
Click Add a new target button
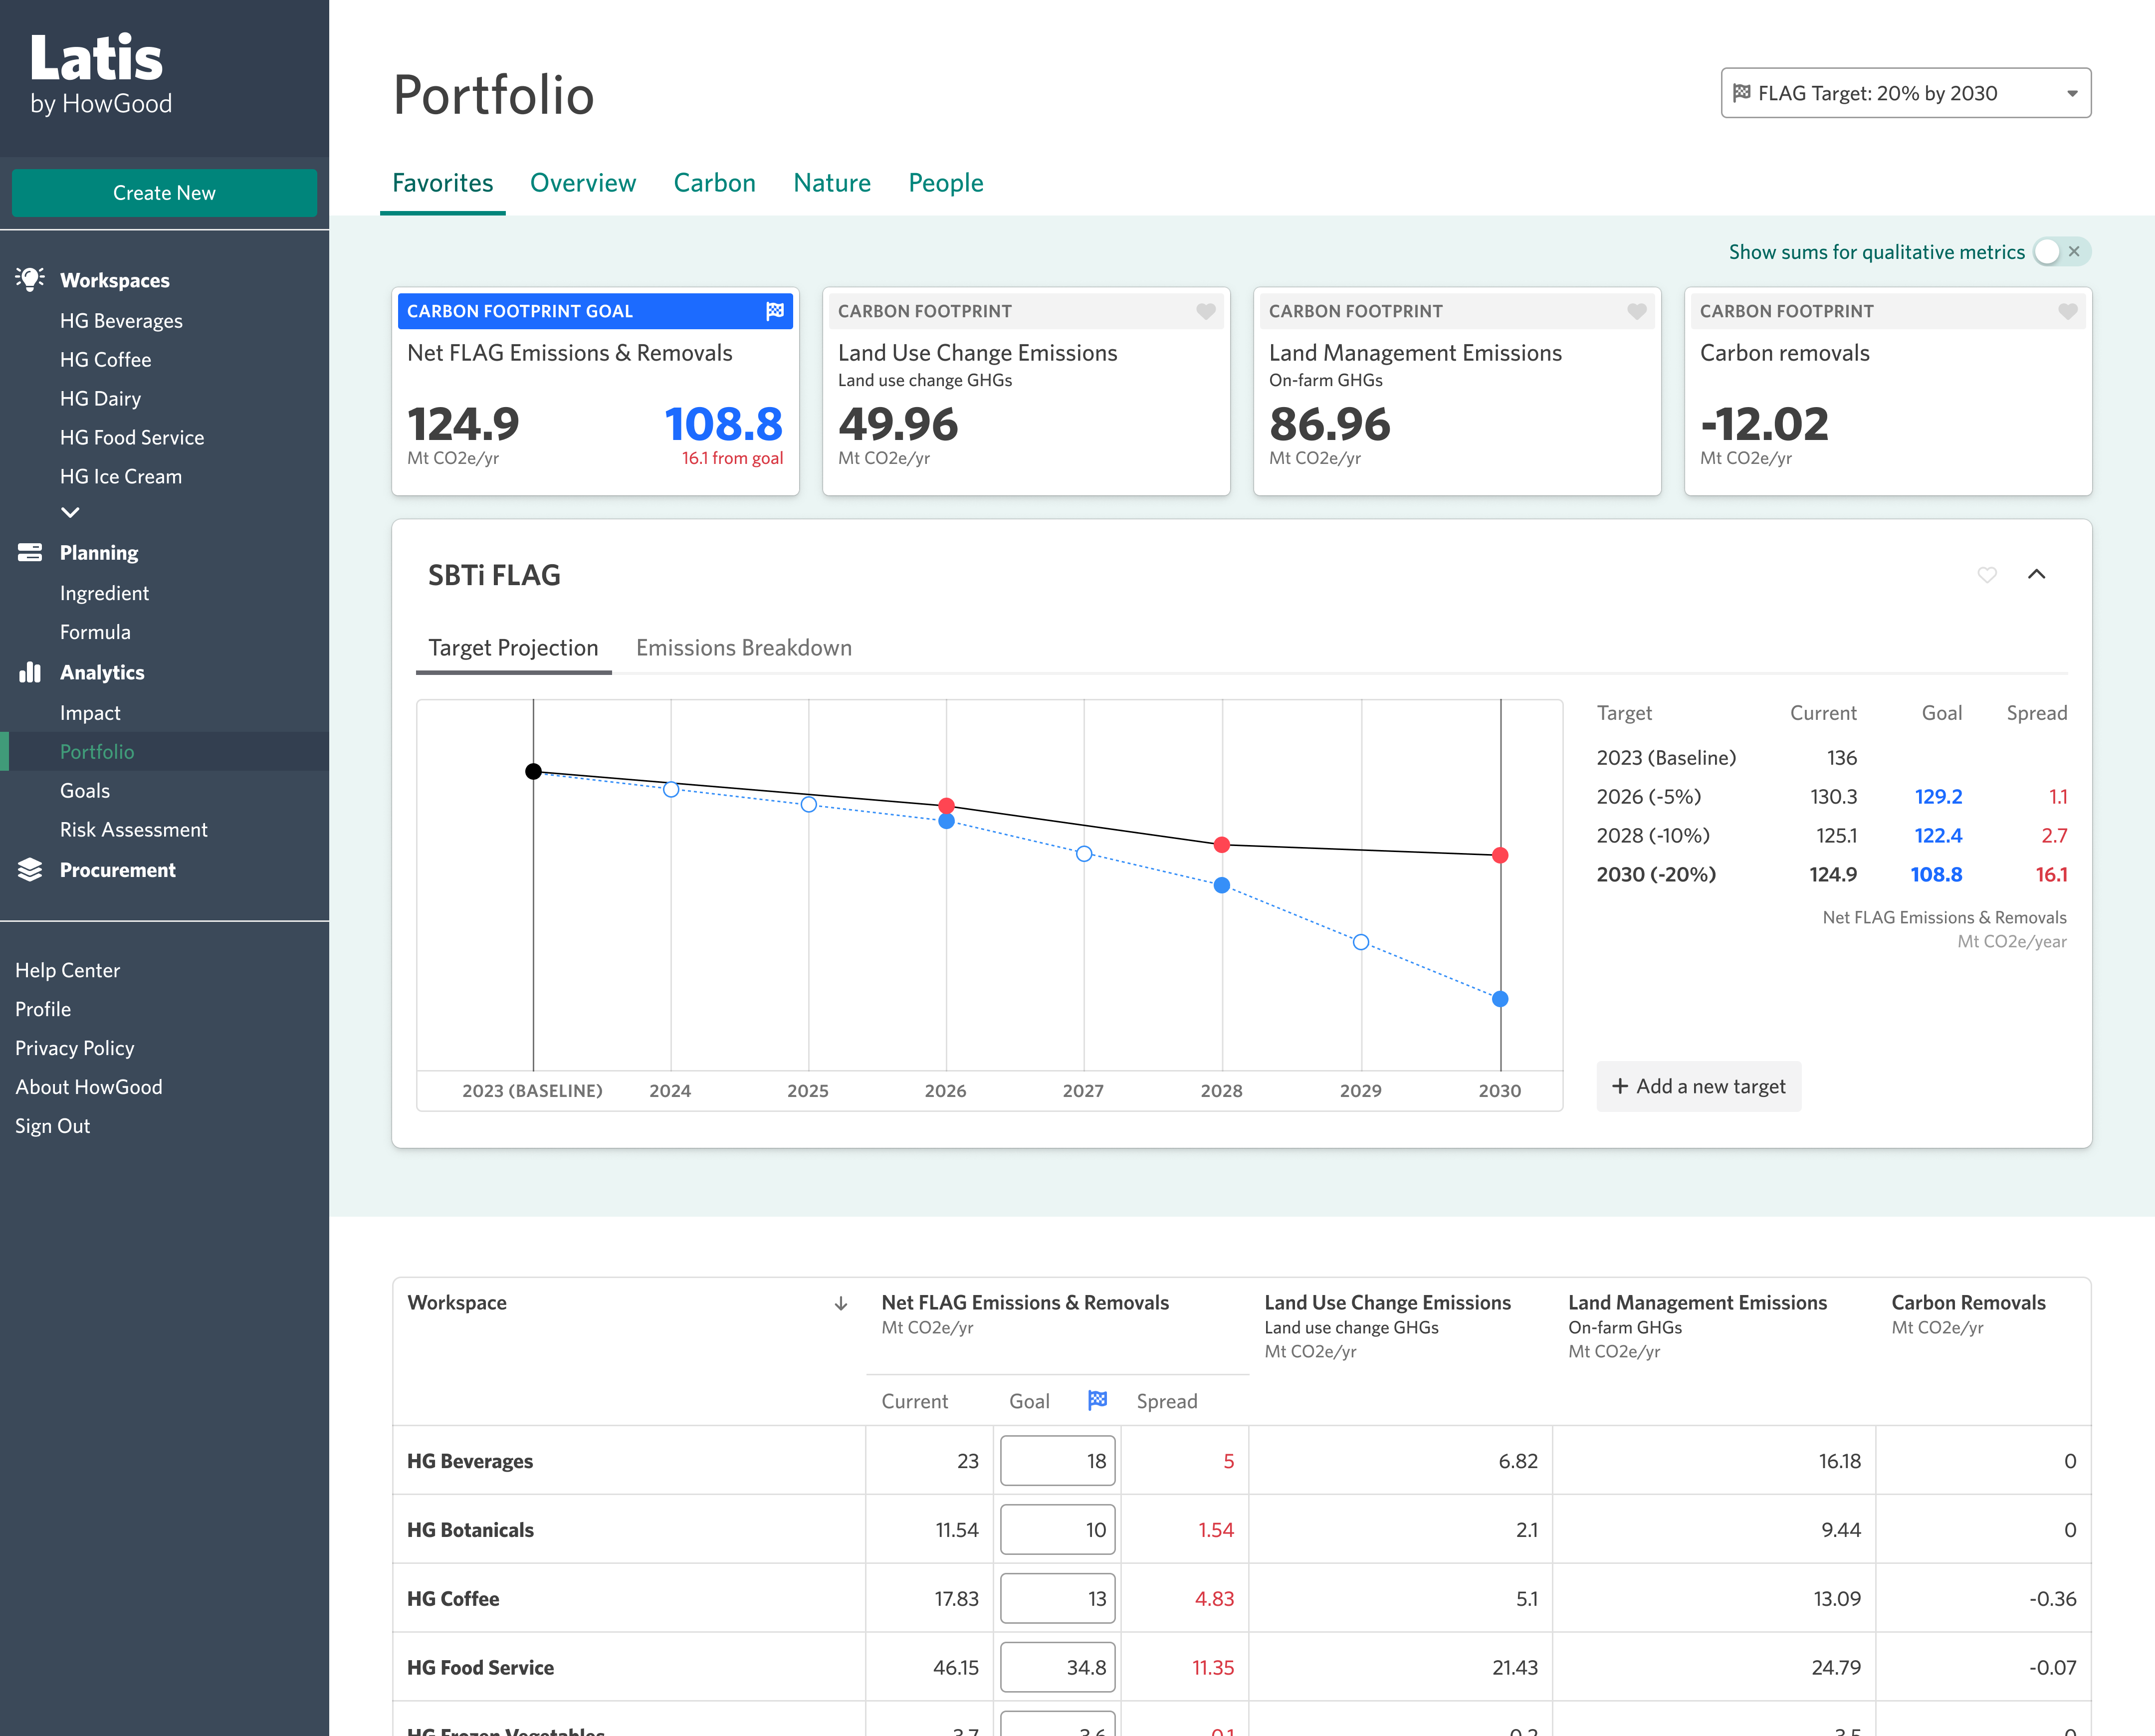coord(1698,1086)
